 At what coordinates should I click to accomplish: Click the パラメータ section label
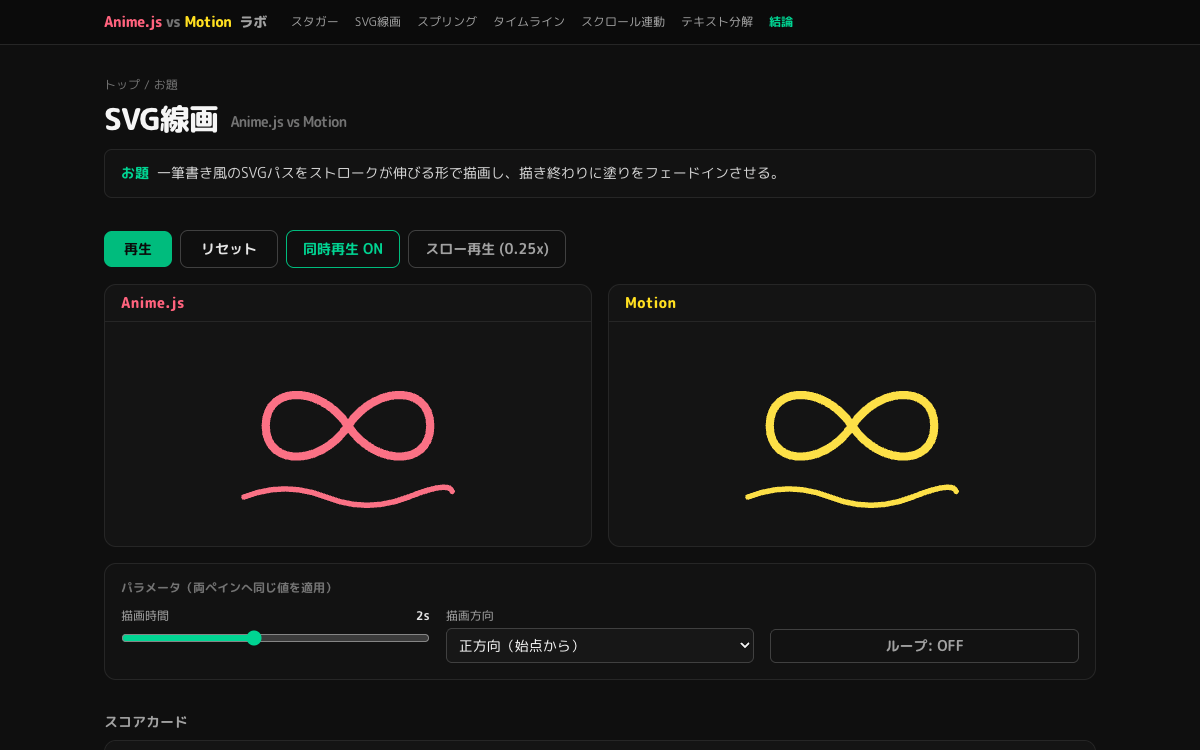[227, 588]
